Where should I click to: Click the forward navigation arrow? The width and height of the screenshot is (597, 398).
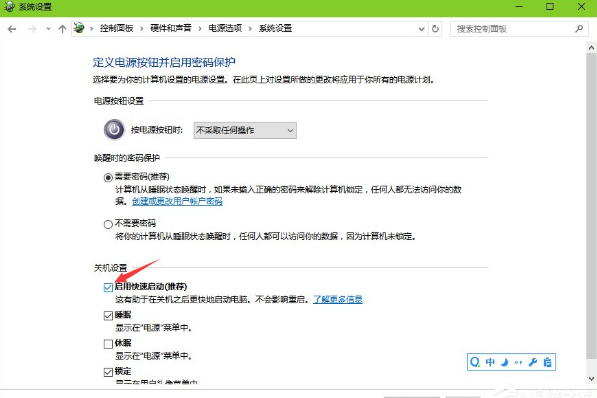(32, 29)
